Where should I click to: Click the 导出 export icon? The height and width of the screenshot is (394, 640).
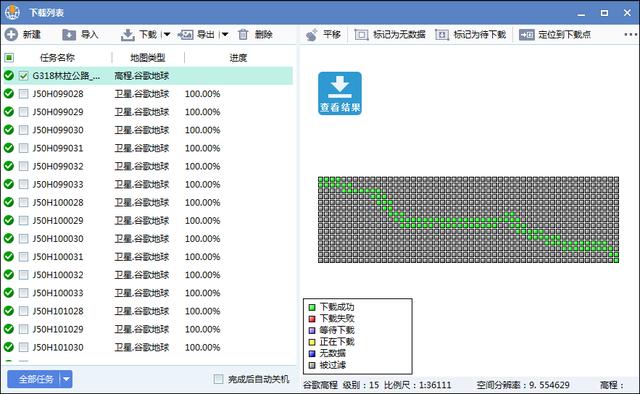(x=185, y=35)
